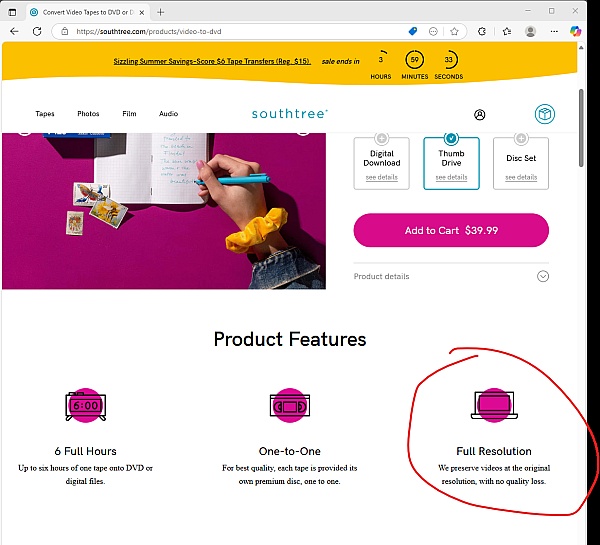
Task: Select the Digital Download option
Action: pos(381,160)
